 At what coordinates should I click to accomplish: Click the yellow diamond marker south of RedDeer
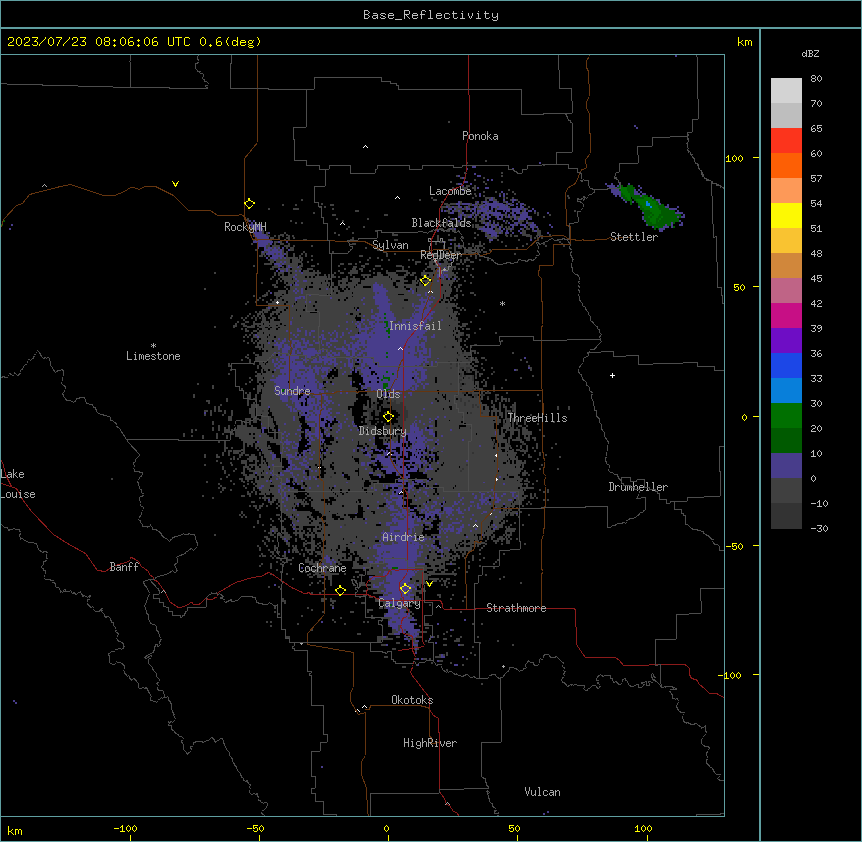tap(426, 281)
